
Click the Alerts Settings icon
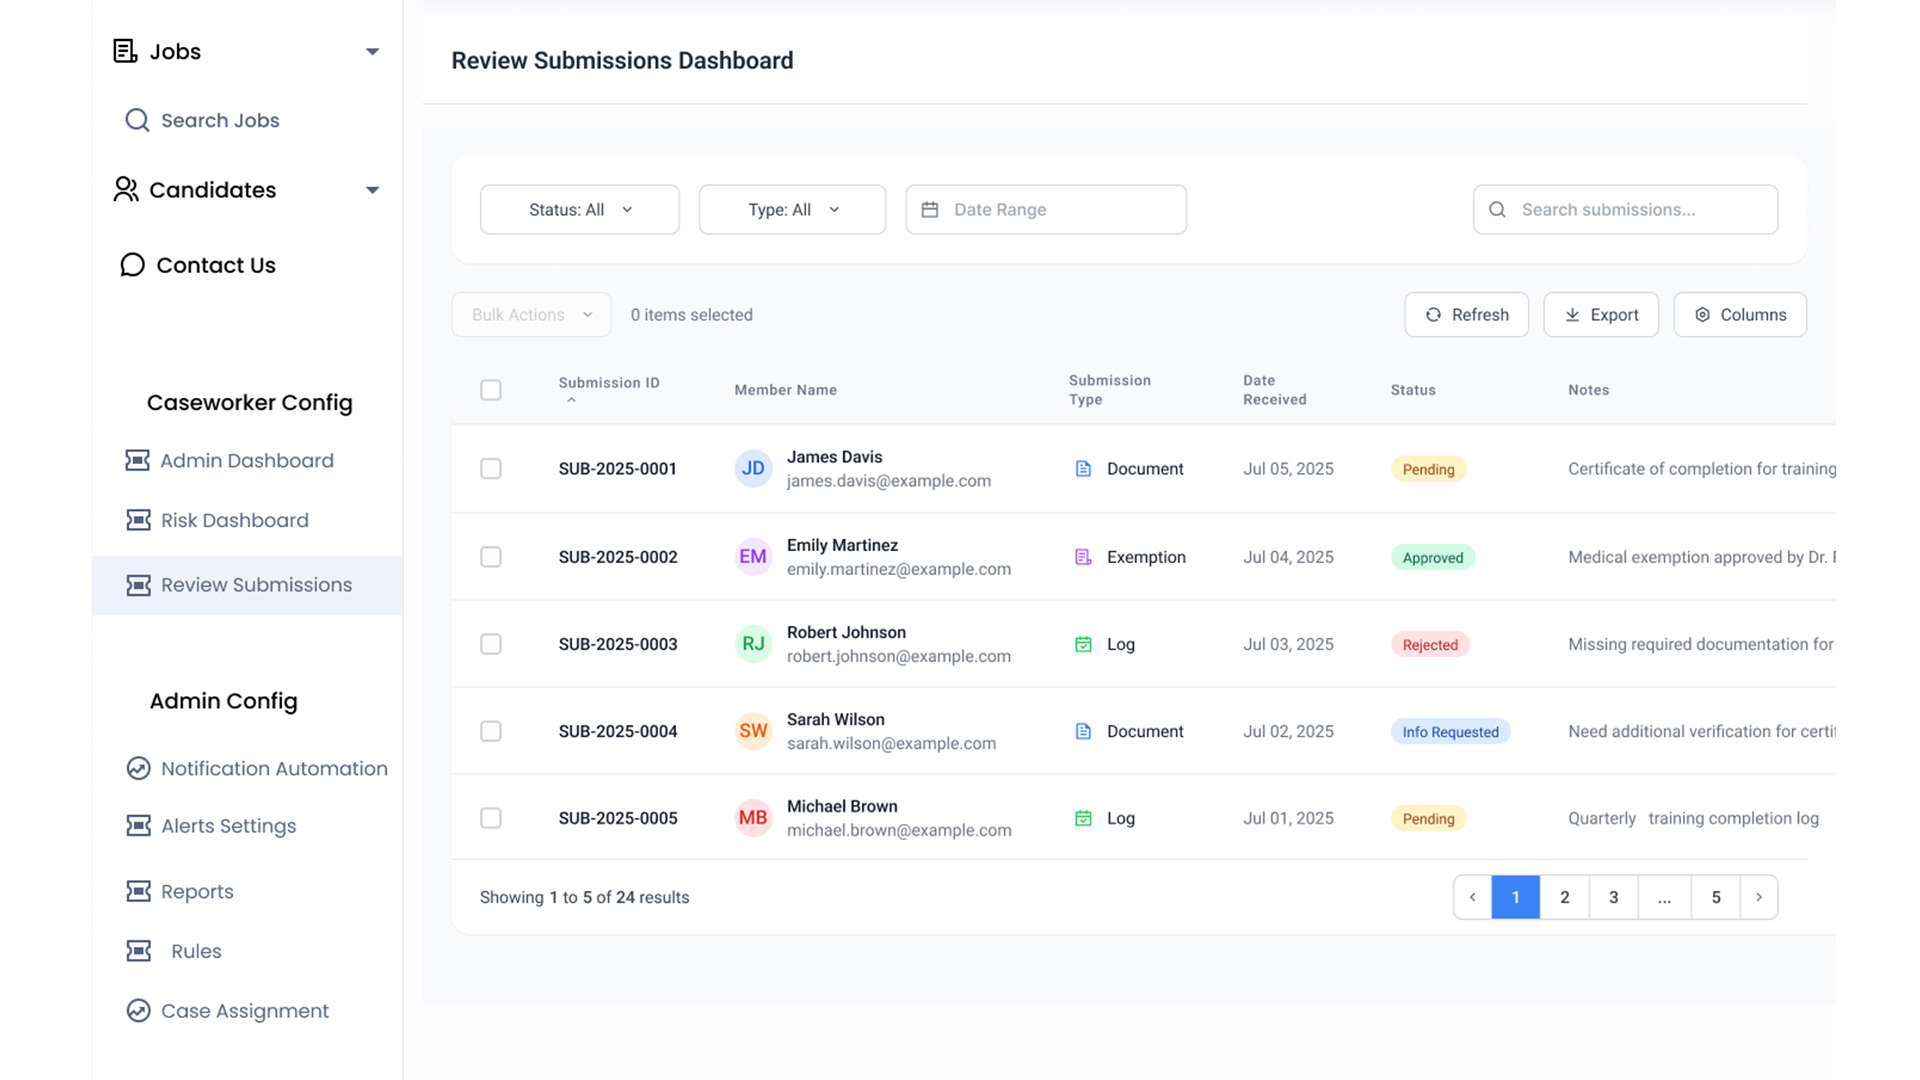pyautogui.click(x=138, y=825)
